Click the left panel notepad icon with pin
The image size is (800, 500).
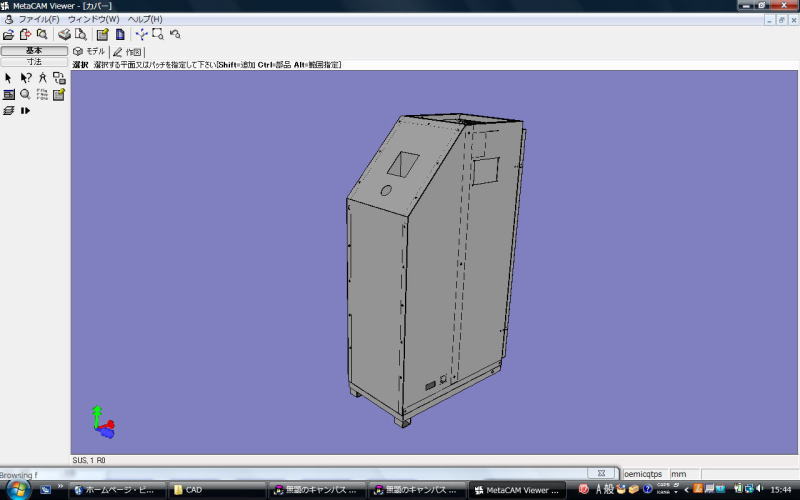59,94
